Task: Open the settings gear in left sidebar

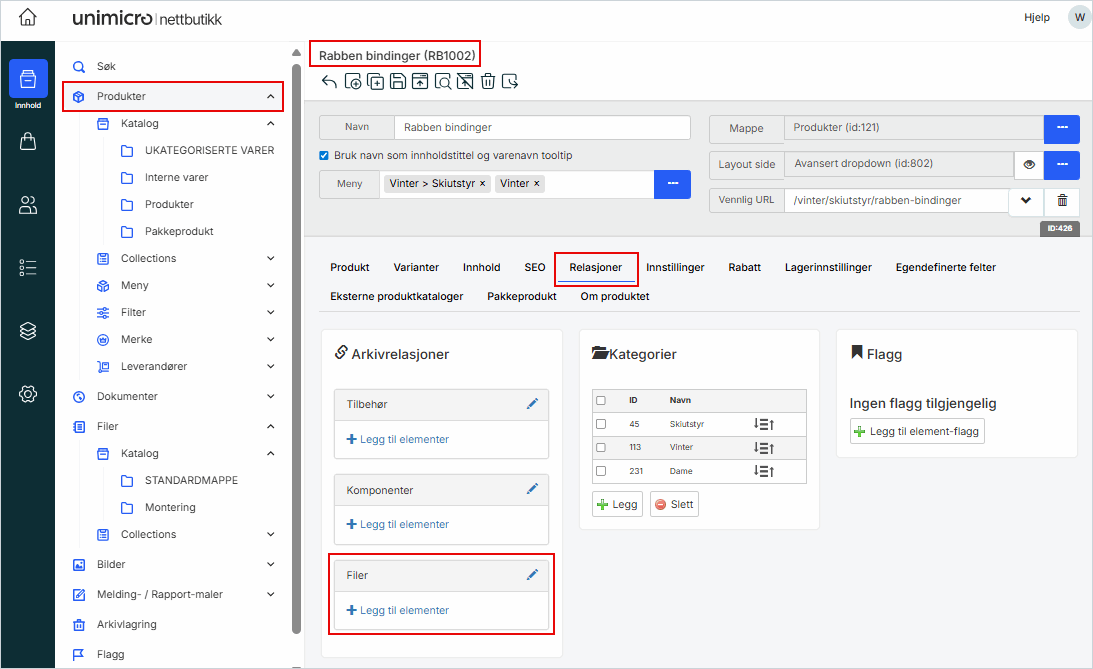Action: point(28,394)
